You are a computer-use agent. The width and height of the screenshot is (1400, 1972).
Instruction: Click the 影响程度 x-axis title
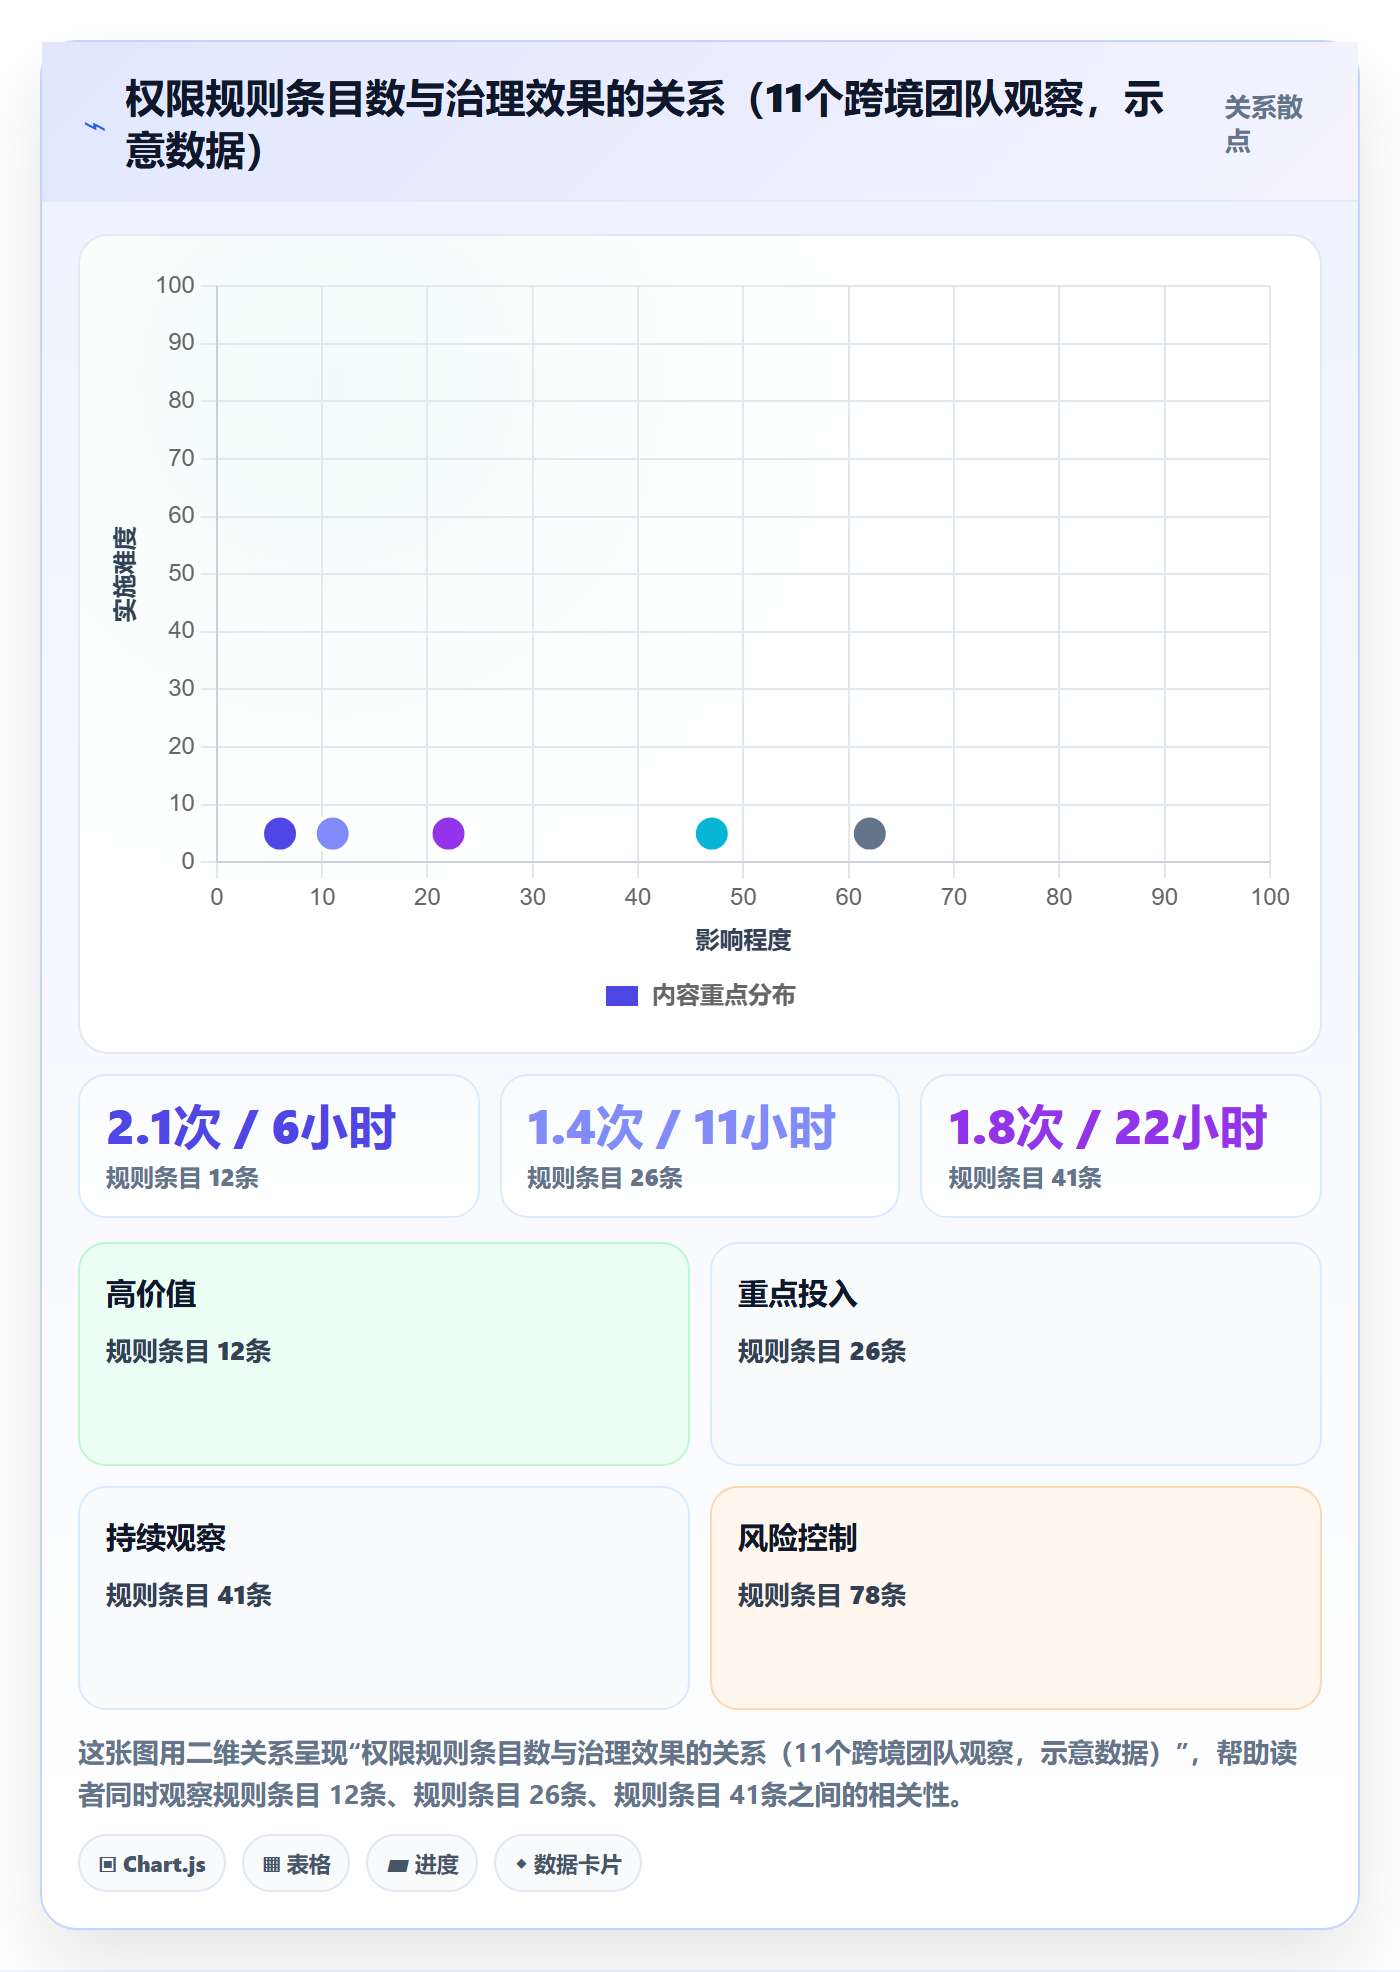click(743, 940)
